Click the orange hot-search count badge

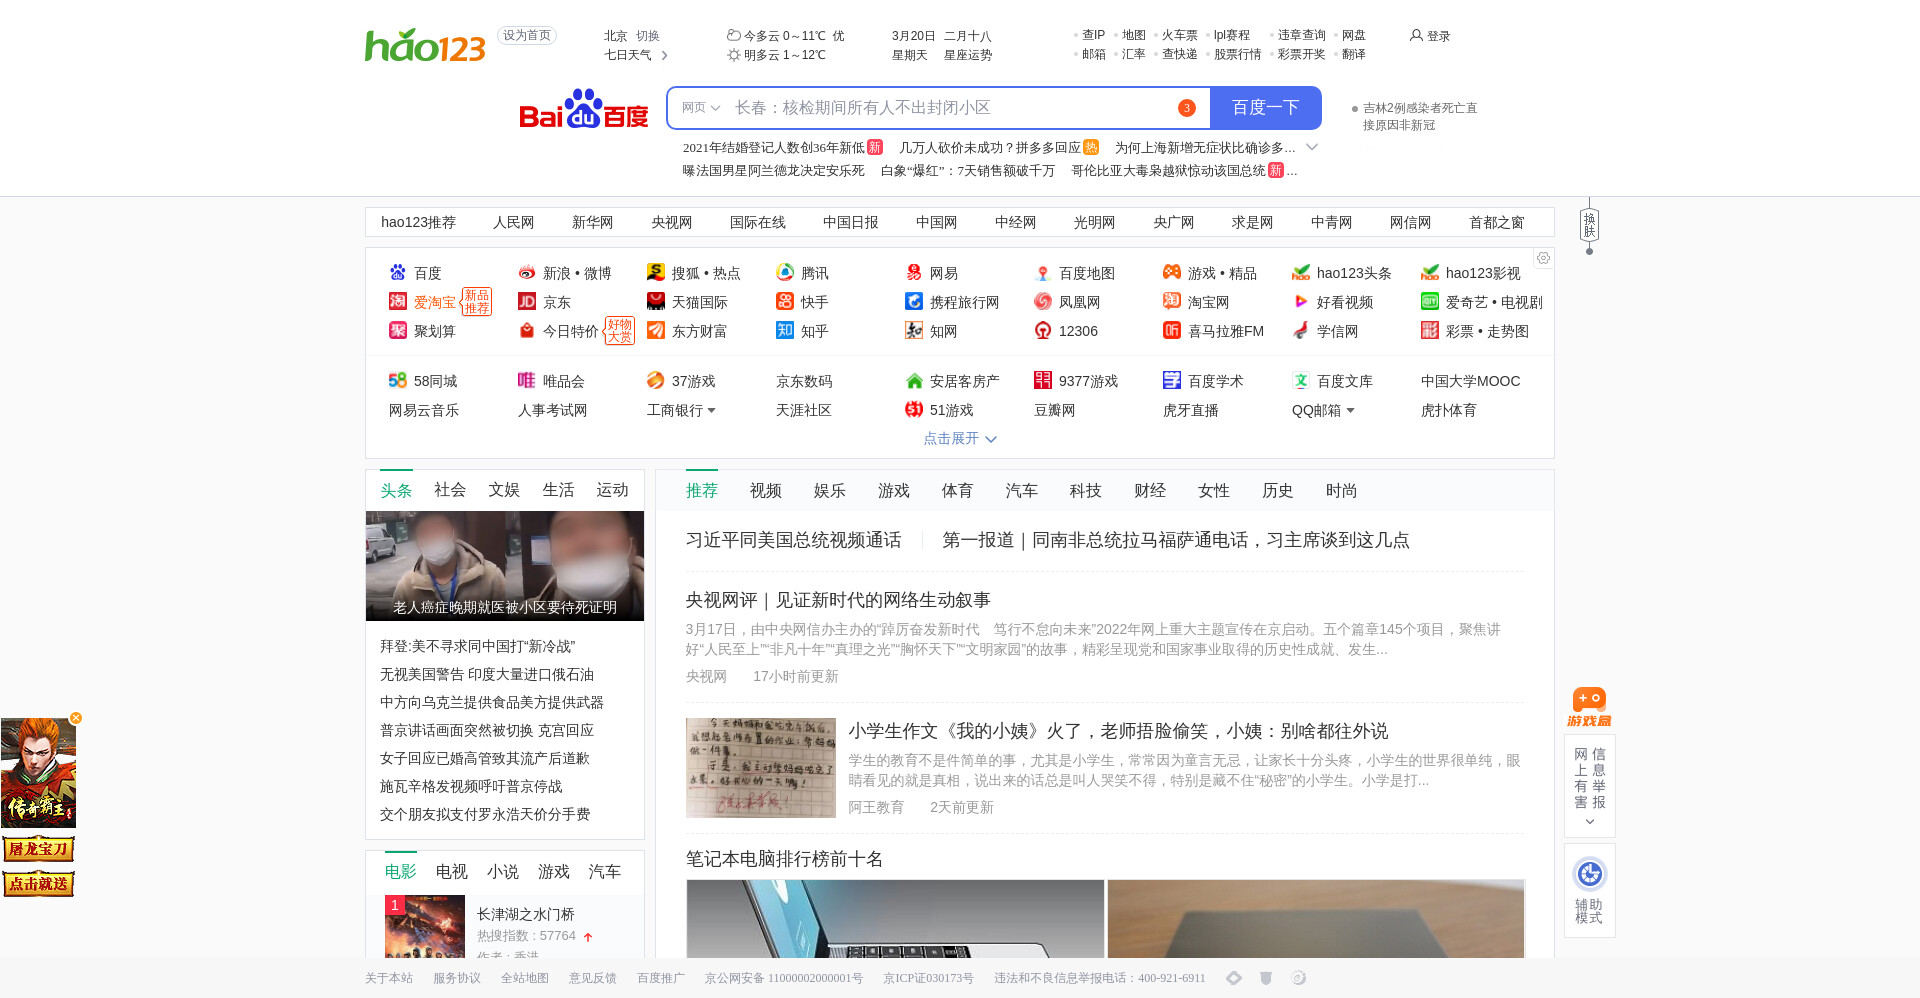pos(1187,108)
